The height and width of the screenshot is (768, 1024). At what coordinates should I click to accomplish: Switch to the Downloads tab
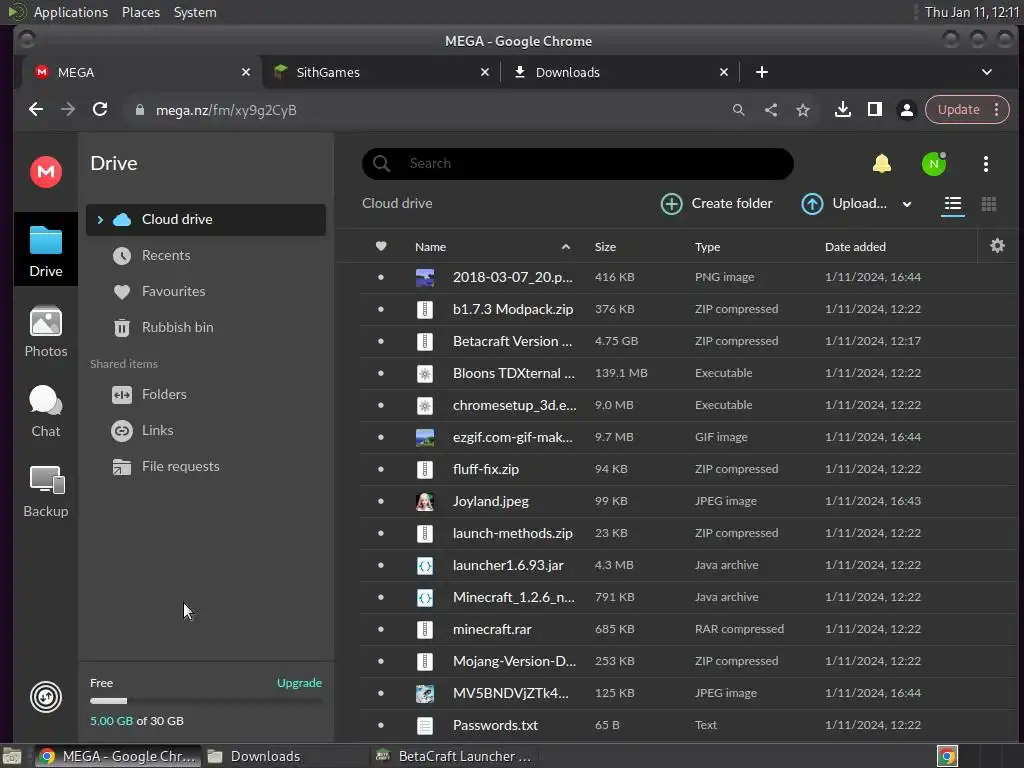[x=620, y=72]
